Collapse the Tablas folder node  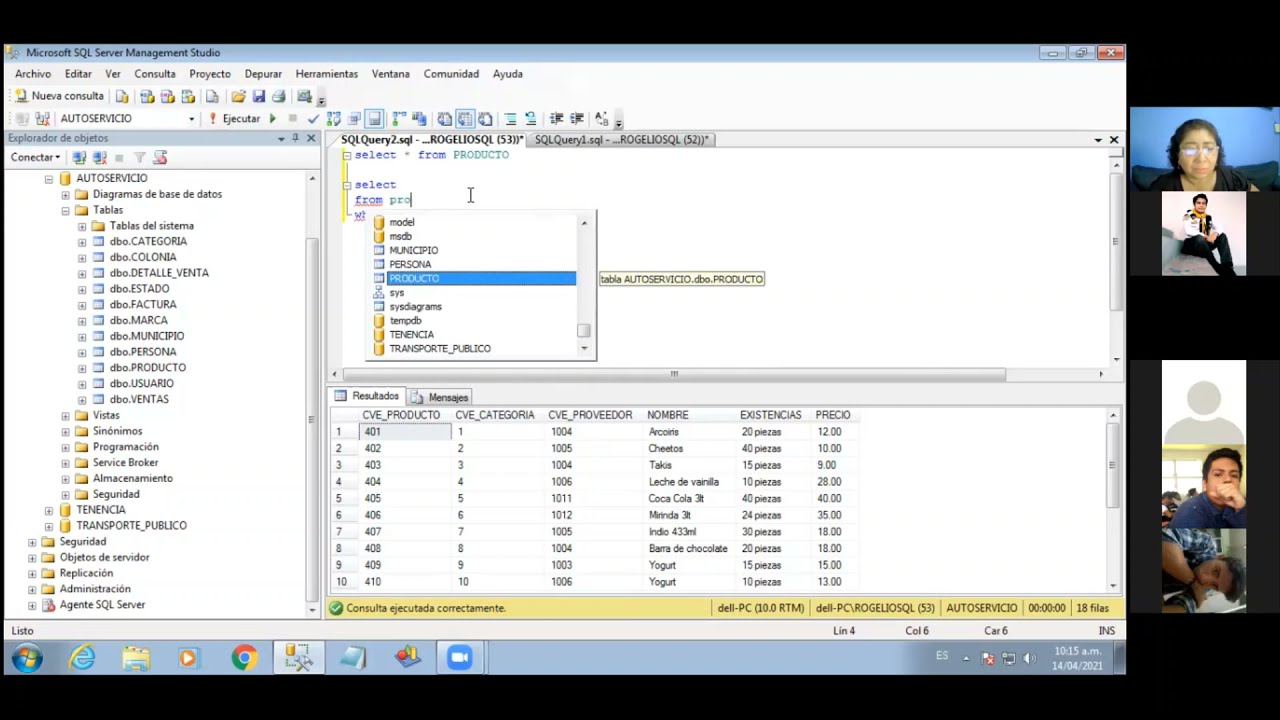pyautogui.click(x=66, y=210)
